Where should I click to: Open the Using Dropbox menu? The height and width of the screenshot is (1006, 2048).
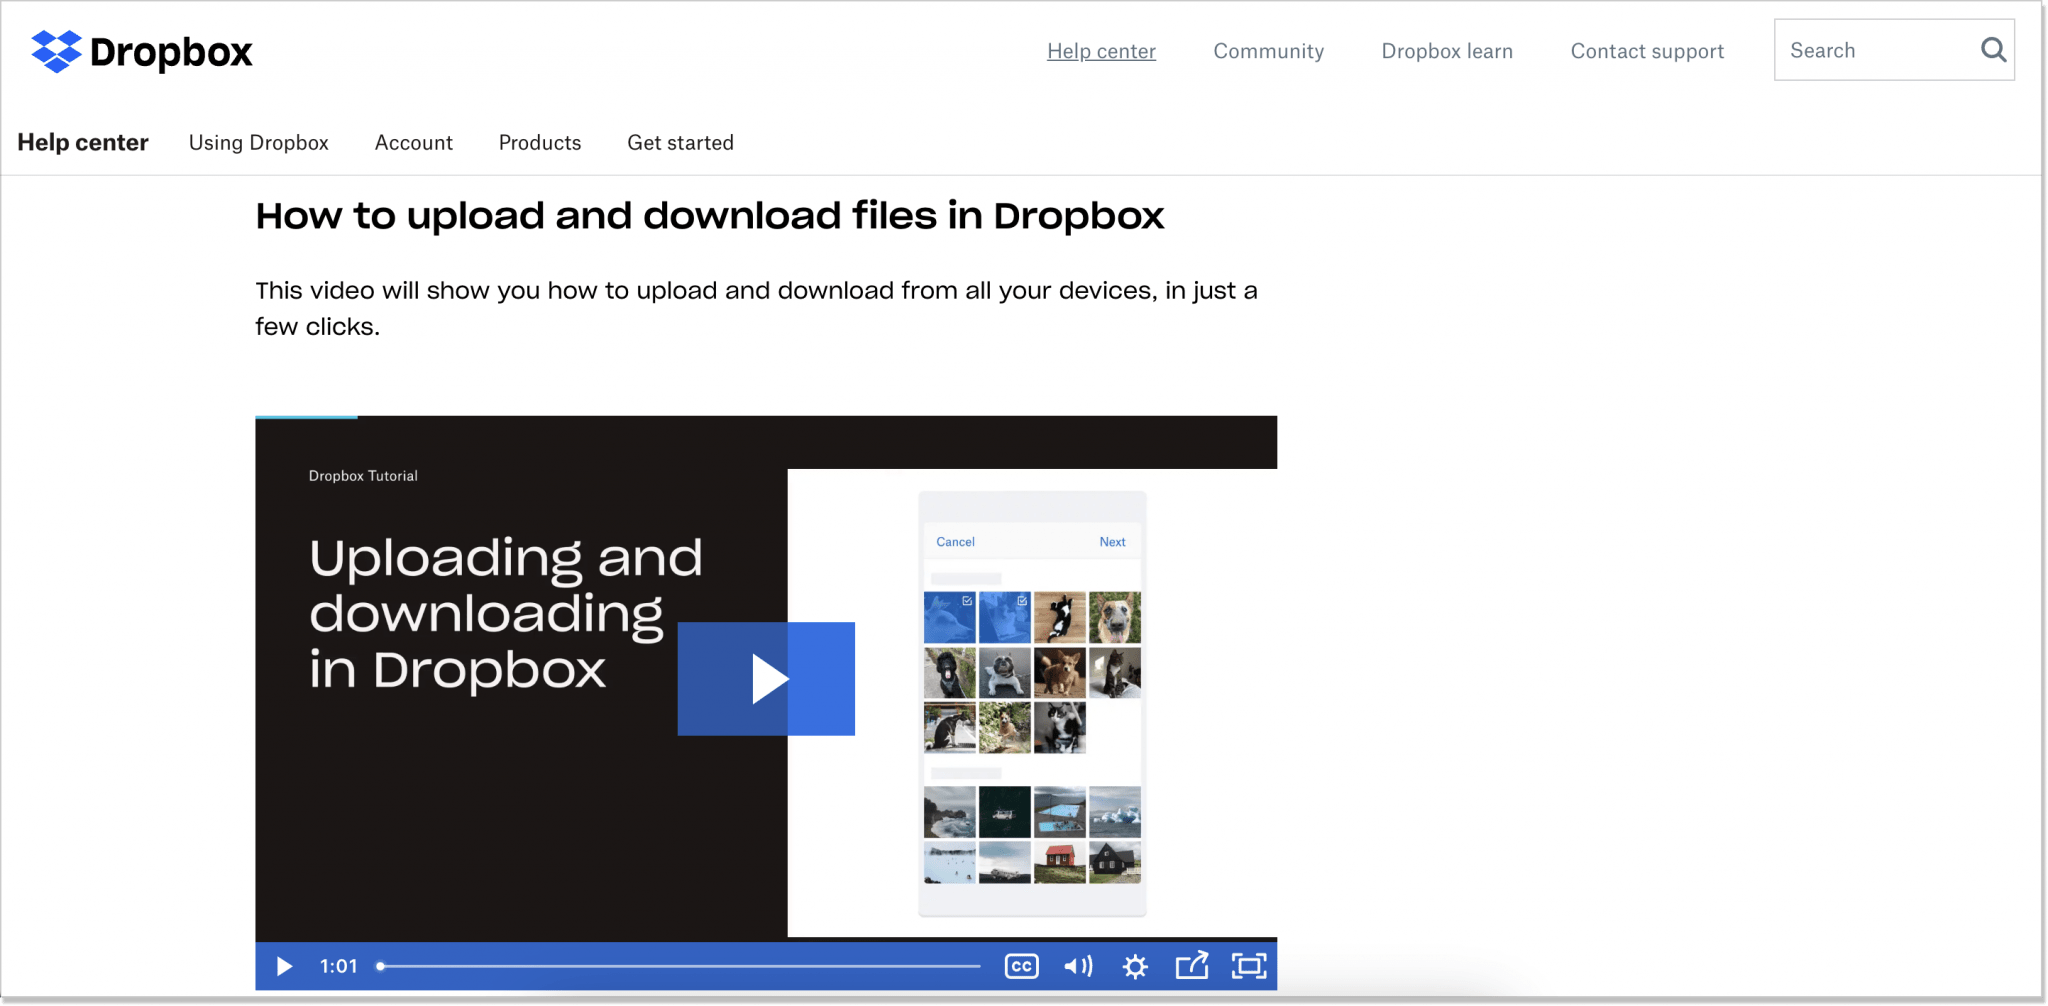click(x=258, y=143)
